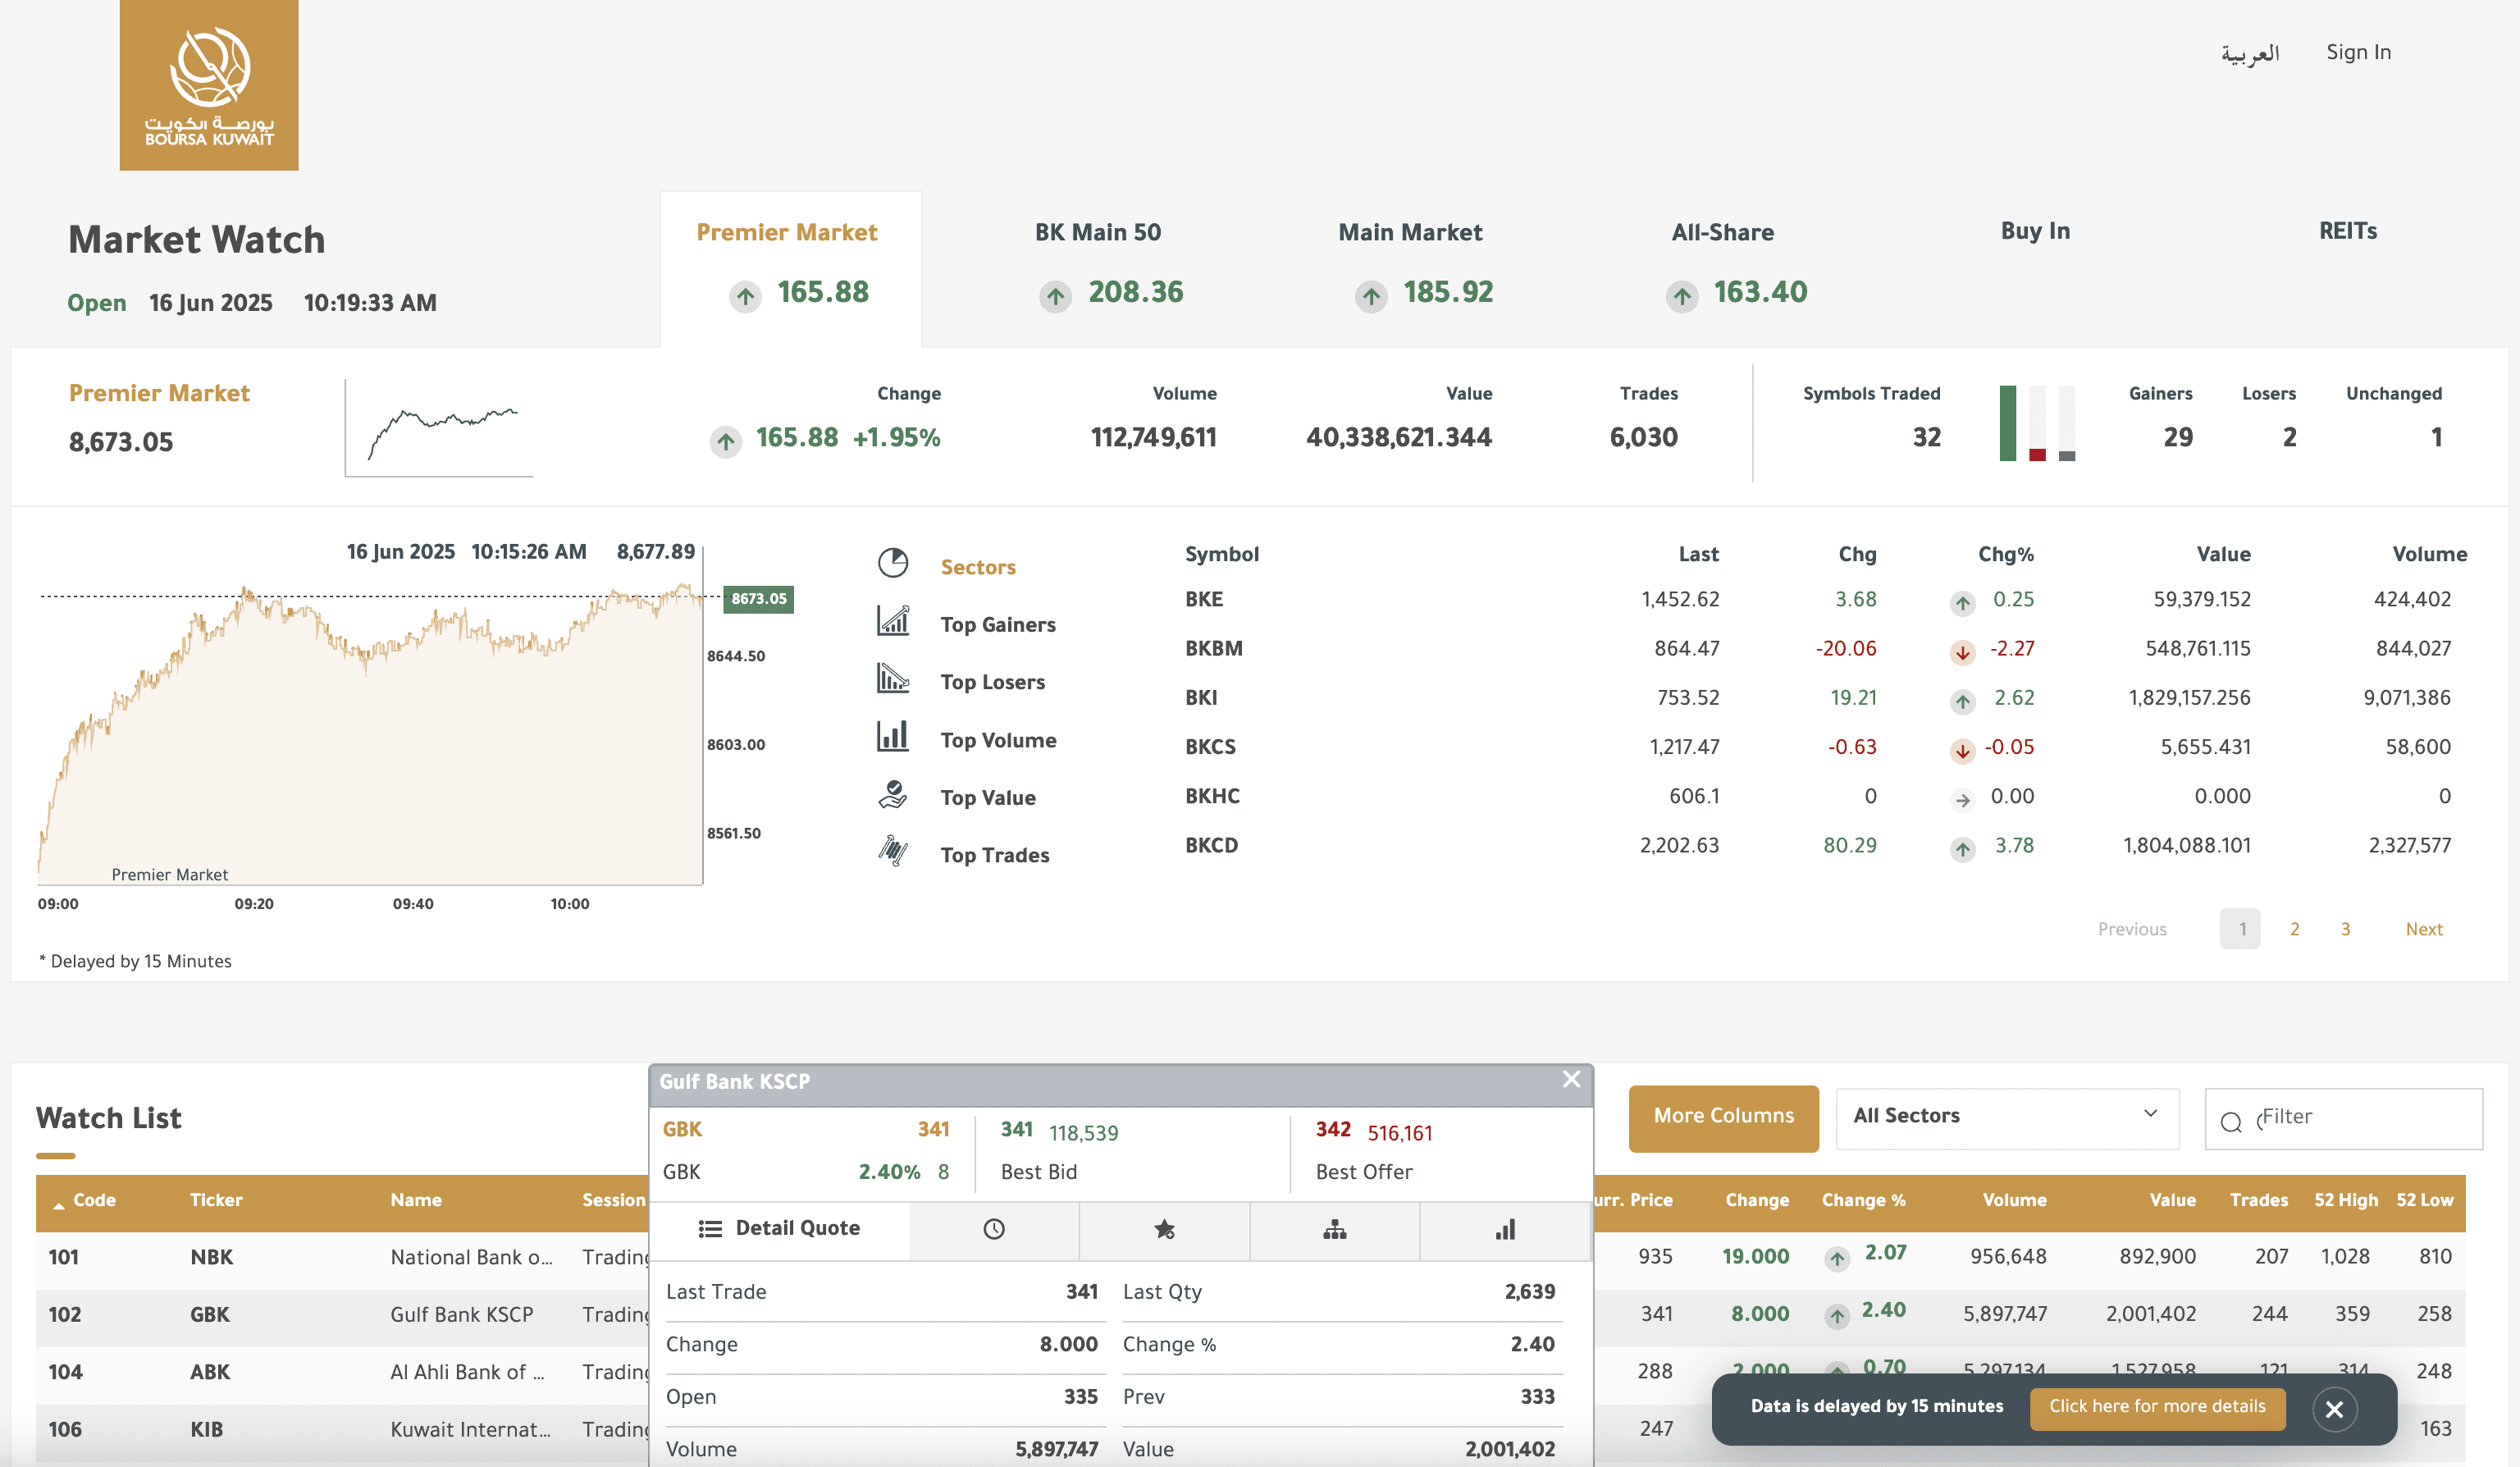Viewport: 2520px width, 1467px height.
Task: Sort Watch List by Change % column
Action: (1863, 1200)
